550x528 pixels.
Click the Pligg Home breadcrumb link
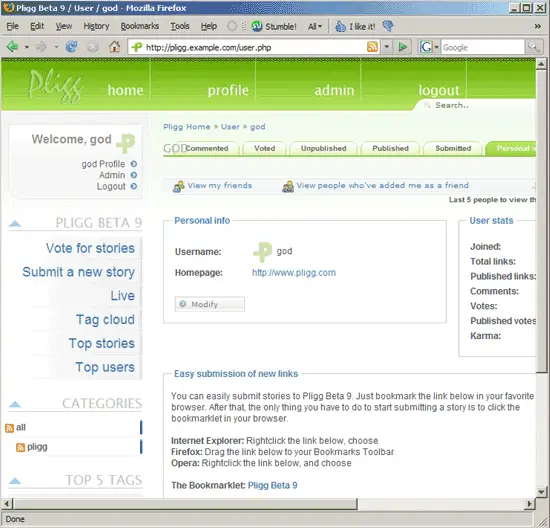click(187, 127)
